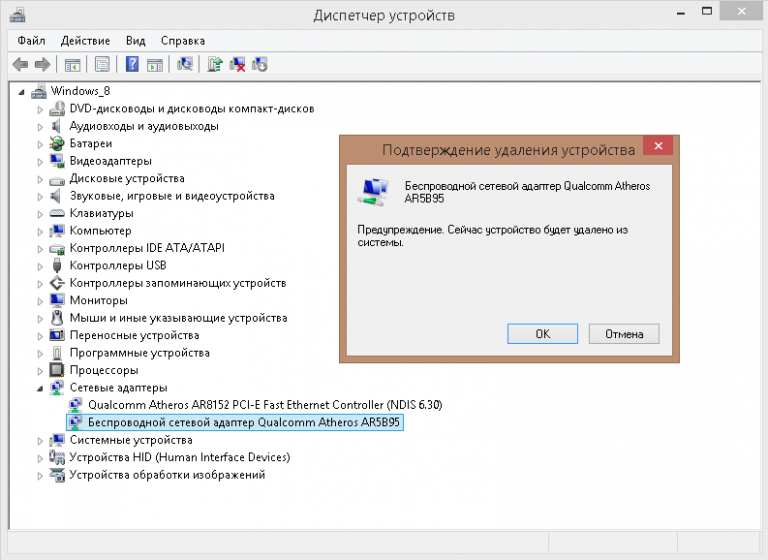Open the Действие menu
Viewport: 768px width, 560px height.
point(85,41)
